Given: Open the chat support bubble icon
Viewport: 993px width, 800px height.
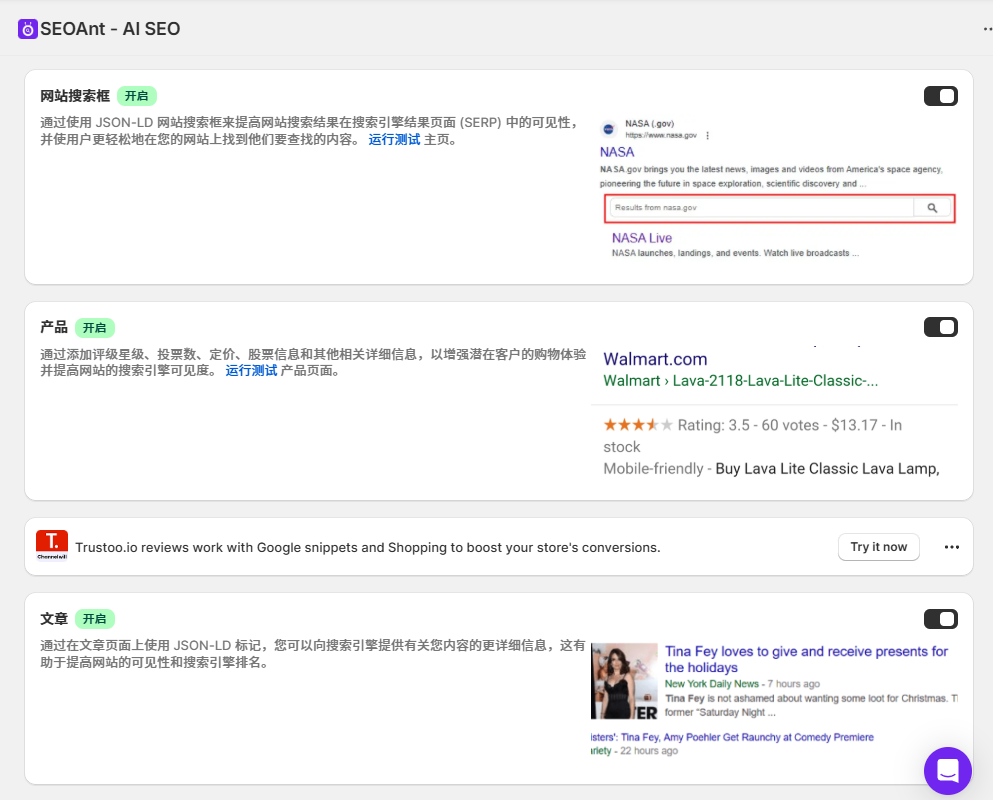Looking at the screenshot, I should (x=947, y=770).
